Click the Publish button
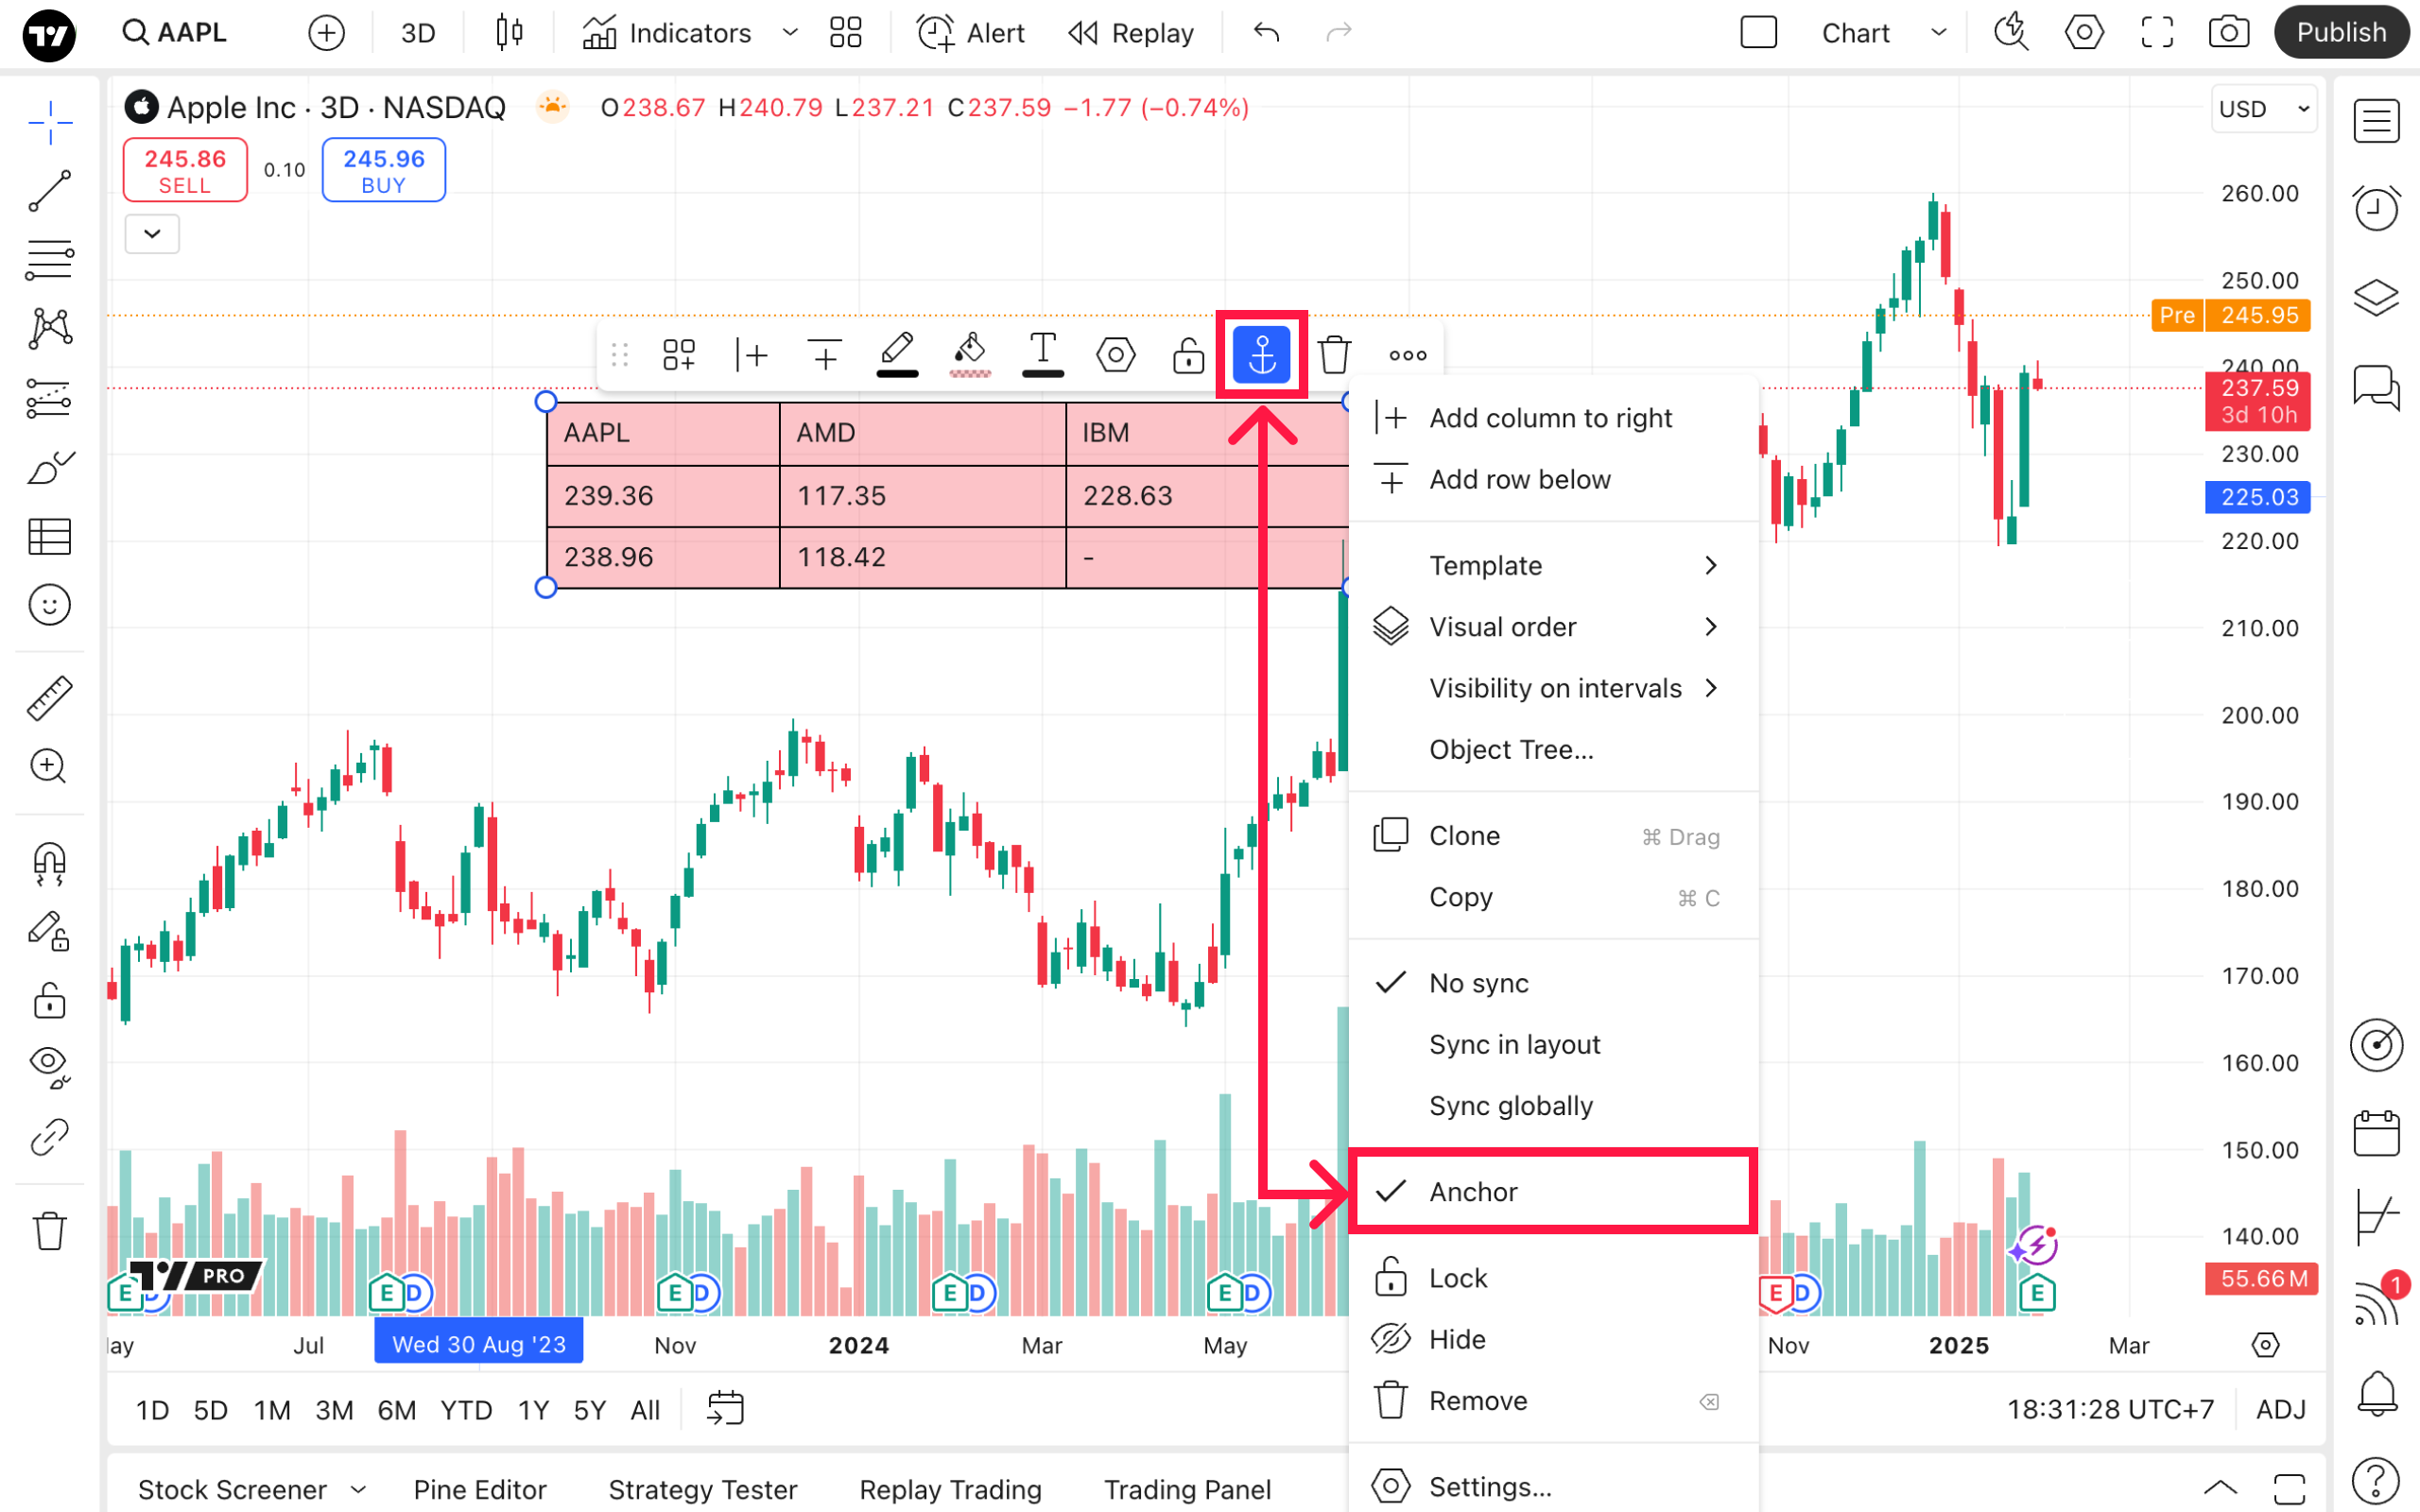This screenshot has width=2420, height=1512. coord(2340,33)
